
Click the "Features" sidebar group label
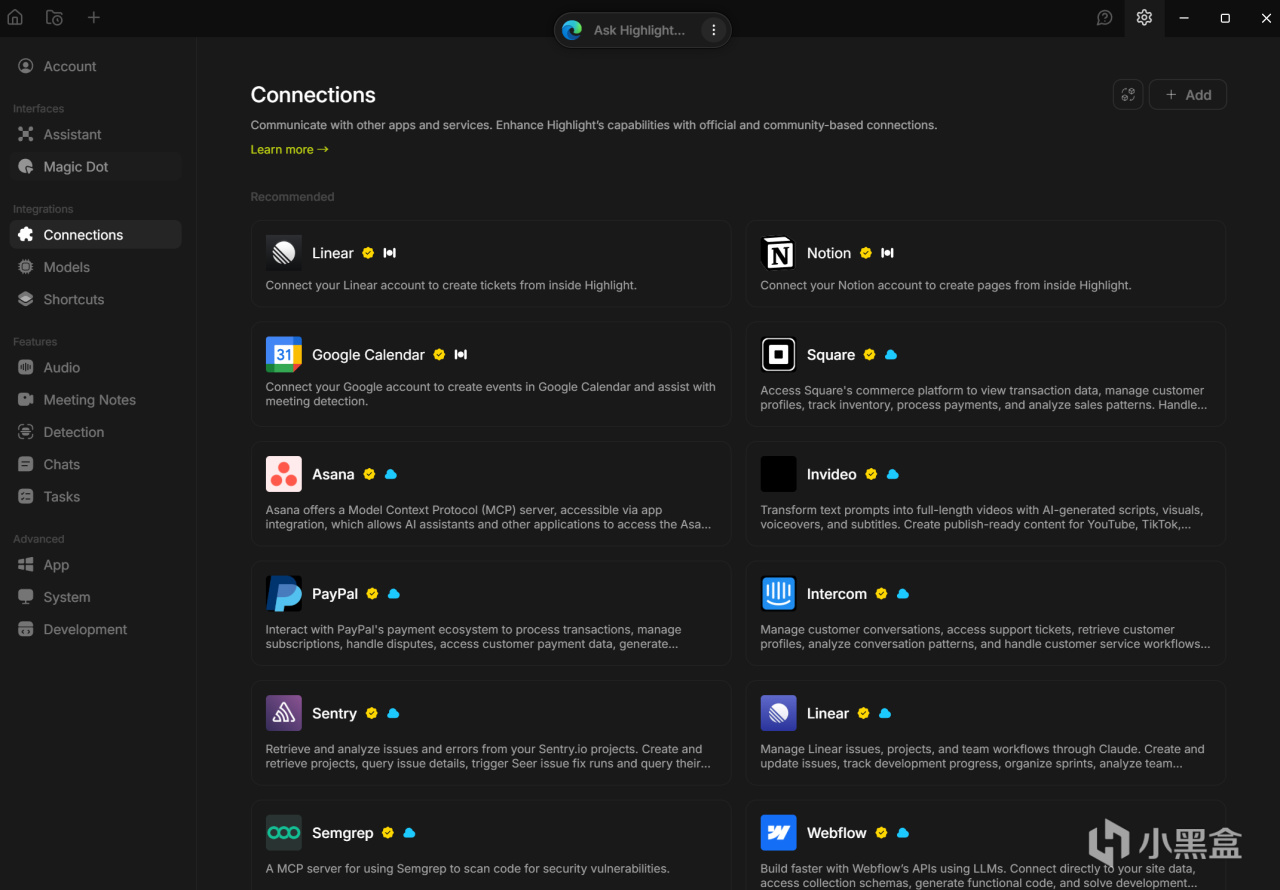click(x=35, y=342)
